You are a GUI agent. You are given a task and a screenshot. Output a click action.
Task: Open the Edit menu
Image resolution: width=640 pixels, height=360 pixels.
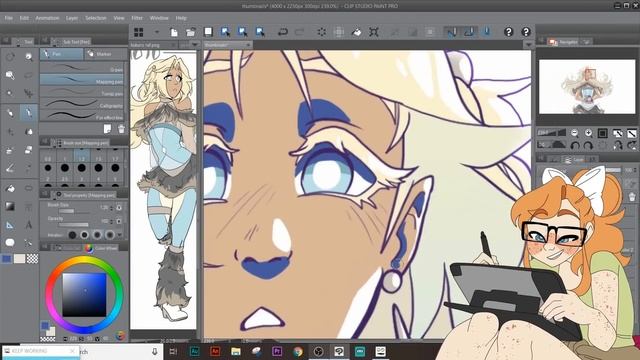point(24,18)
